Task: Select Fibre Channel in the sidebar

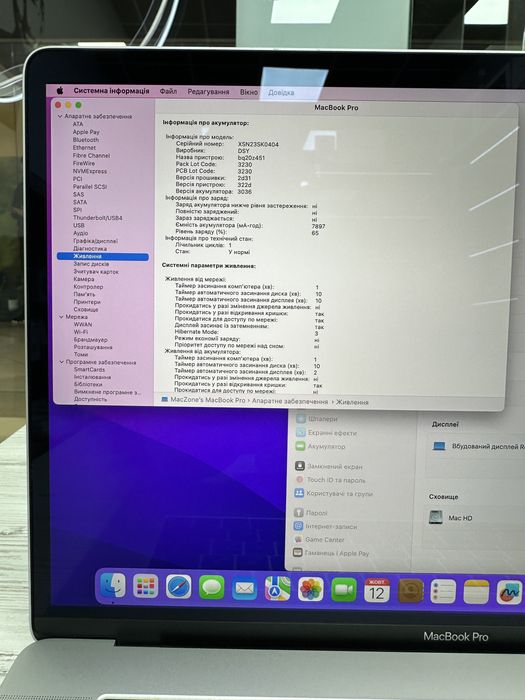Action: tap(91, 155)
